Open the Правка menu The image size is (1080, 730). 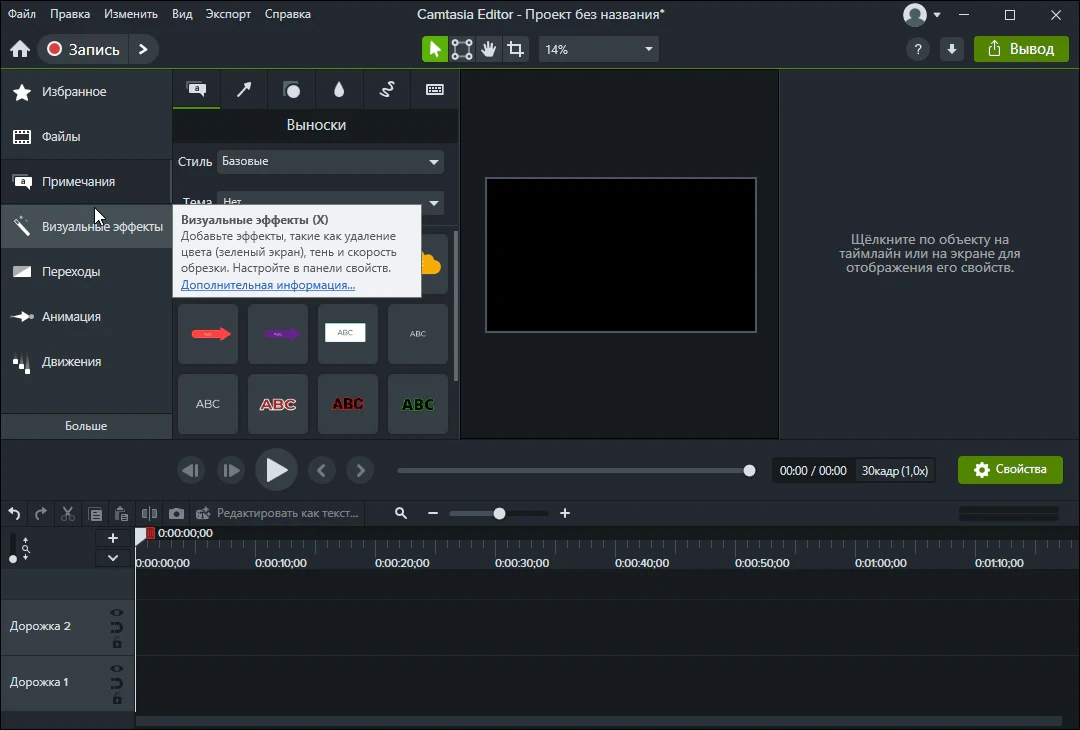click(70, 14)
